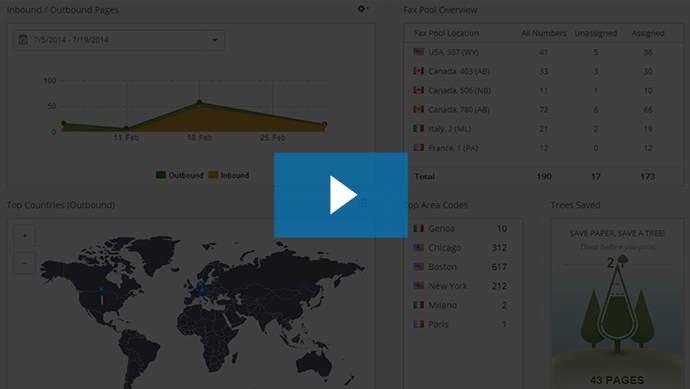This screenshot has height=389, width=690.
Task: Click the Fax Pool Overview heading
Action: (440, 10)
